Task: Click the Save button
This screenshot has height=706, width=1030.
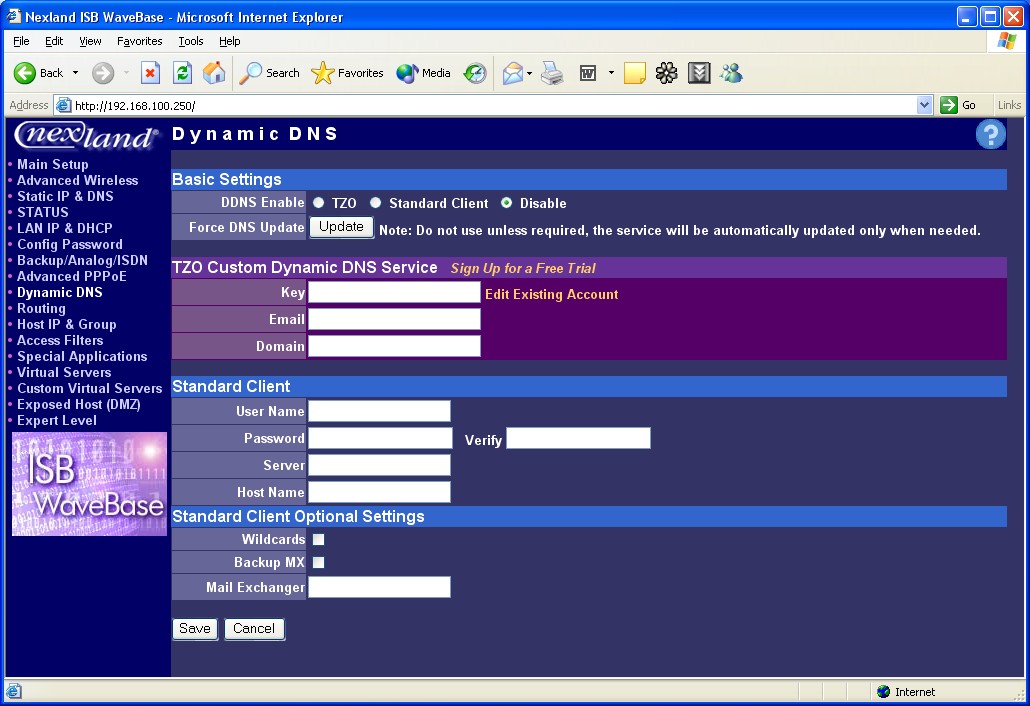Action: (195, 629)
